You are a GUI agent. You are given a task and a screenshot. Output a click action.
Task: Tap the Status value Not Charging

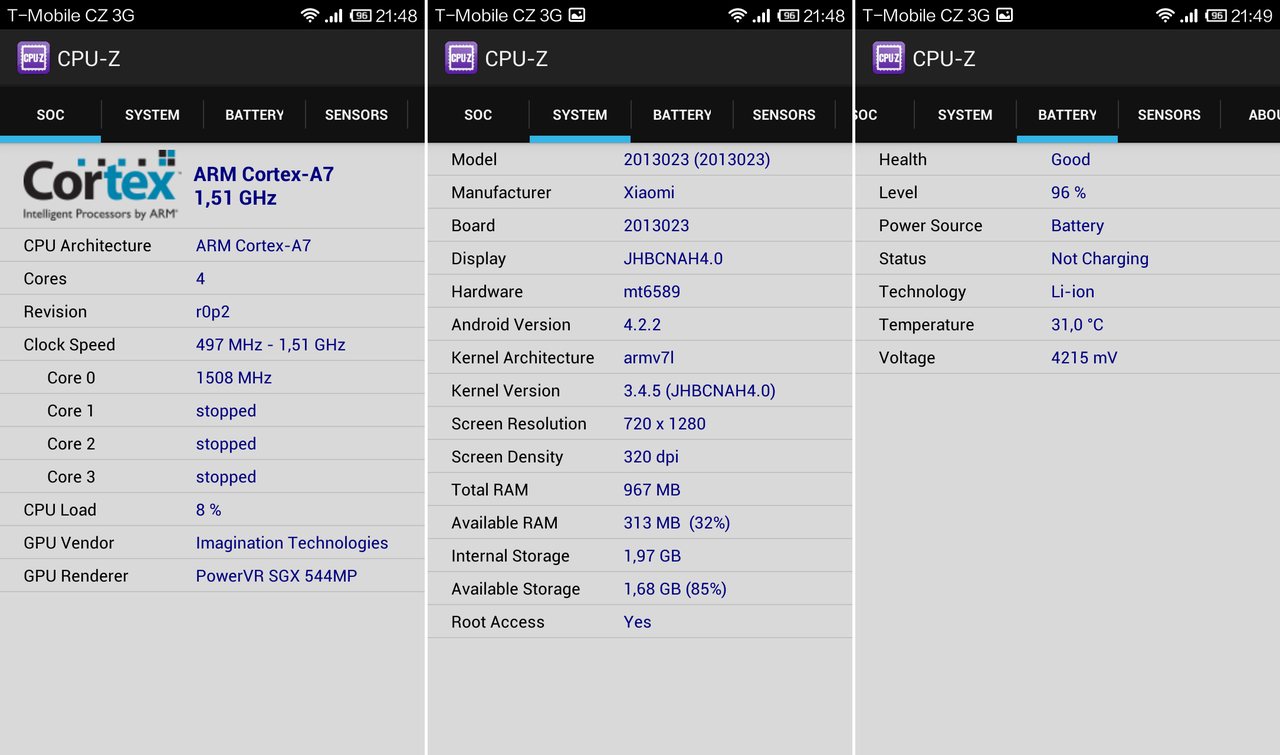click(1100, 259)
